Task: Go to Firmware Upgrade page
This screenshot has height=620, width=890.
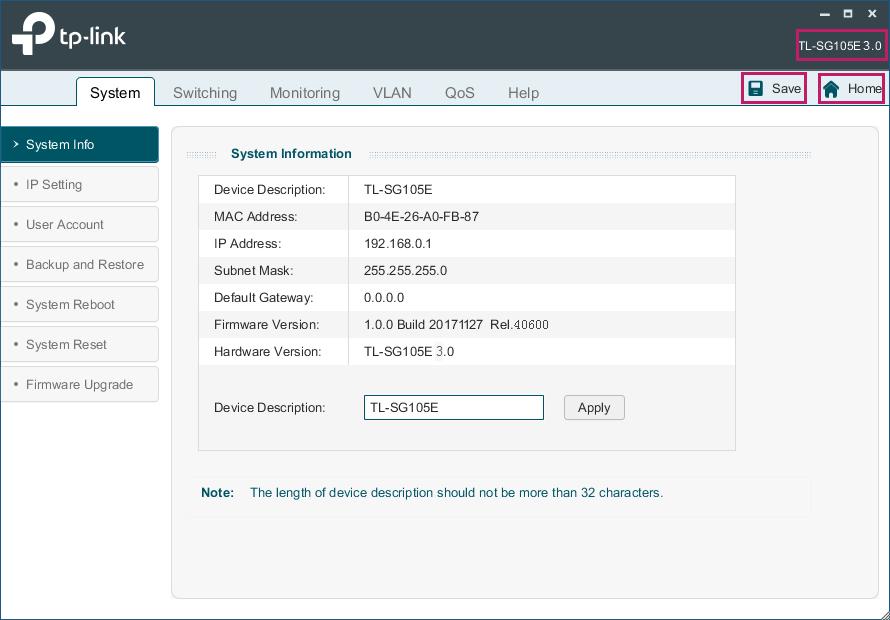Action: (x=79, y=384)
